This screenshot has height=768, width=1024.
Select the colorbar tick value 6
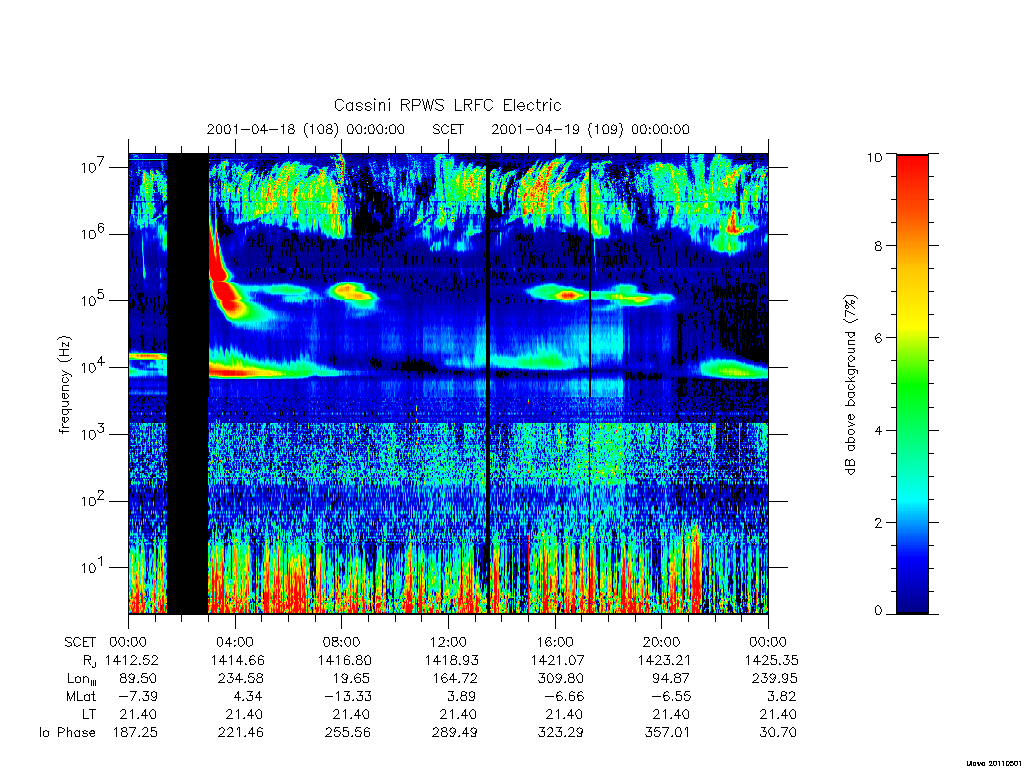pos(878,338)
